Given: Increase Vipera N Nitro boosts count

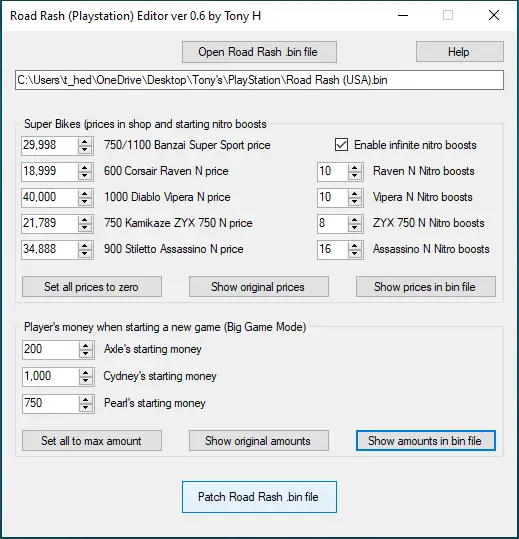Looking at the screenshot, I should pyautogui.click(x=355, y=194).
